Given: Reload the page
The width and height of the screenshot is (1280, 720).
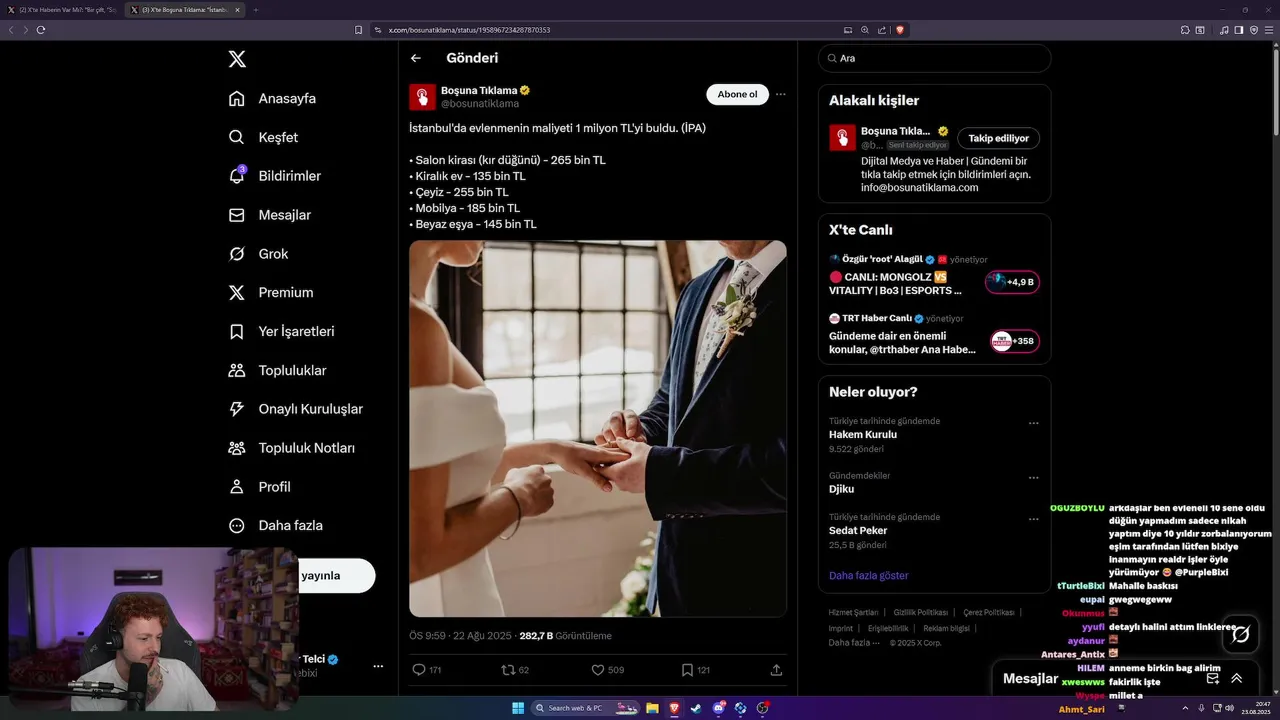Looking at the screenshot, I should click(x=41, y=30).
